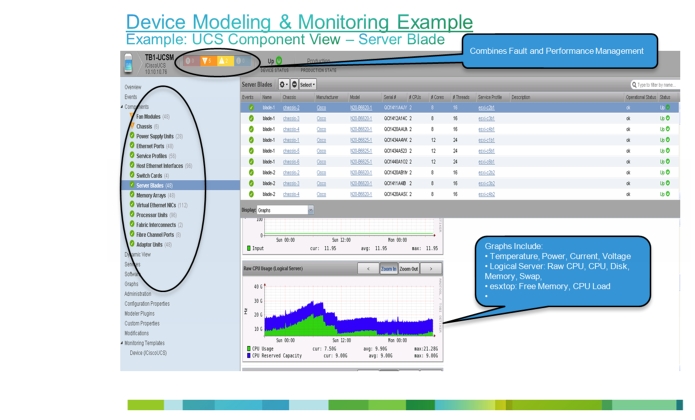Image resolution: width=695 pixels, height=420 pixels.
Task: Open the Display Graphs combo box
Action: coord(285,210)
